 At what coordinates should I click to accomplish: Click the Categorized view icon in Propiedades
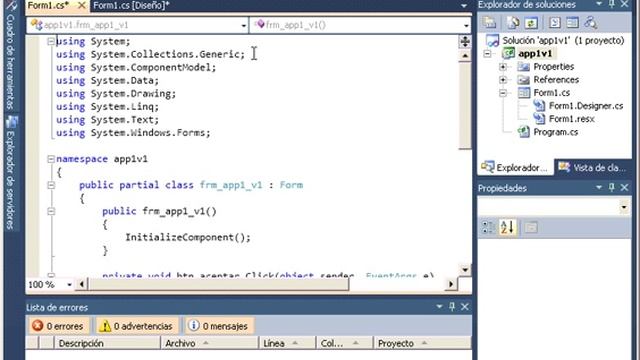488,227
